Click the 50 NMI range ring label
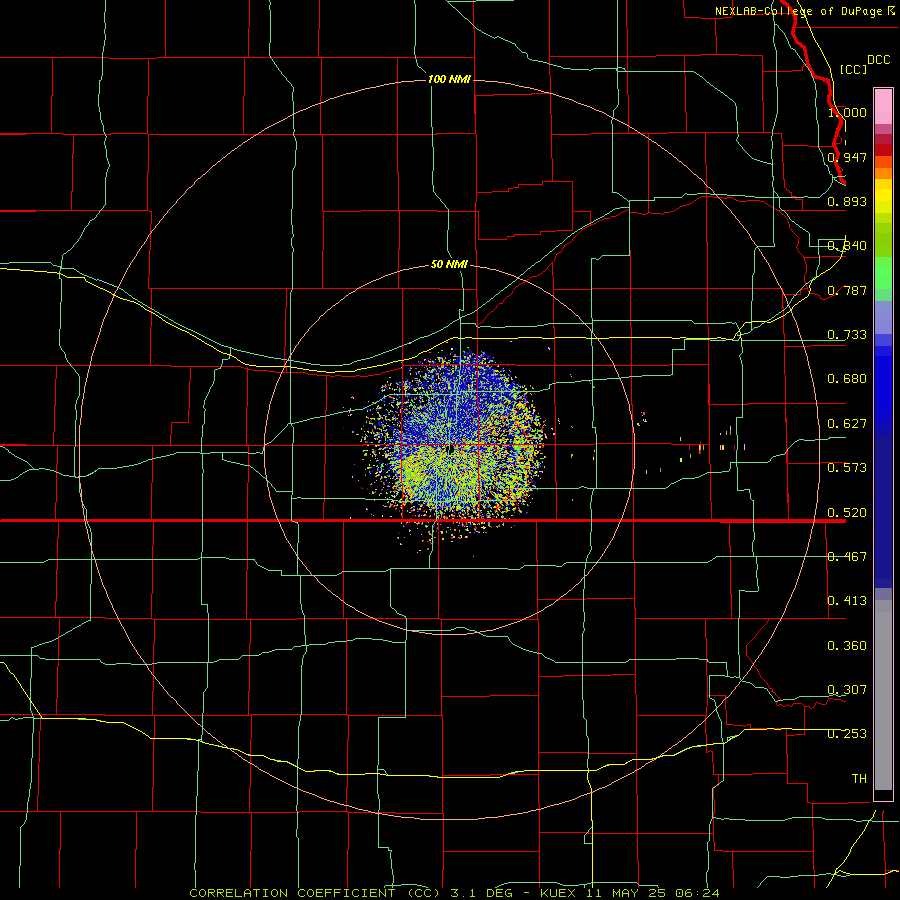This screenshot has width=900, height=900. (449, 264)
